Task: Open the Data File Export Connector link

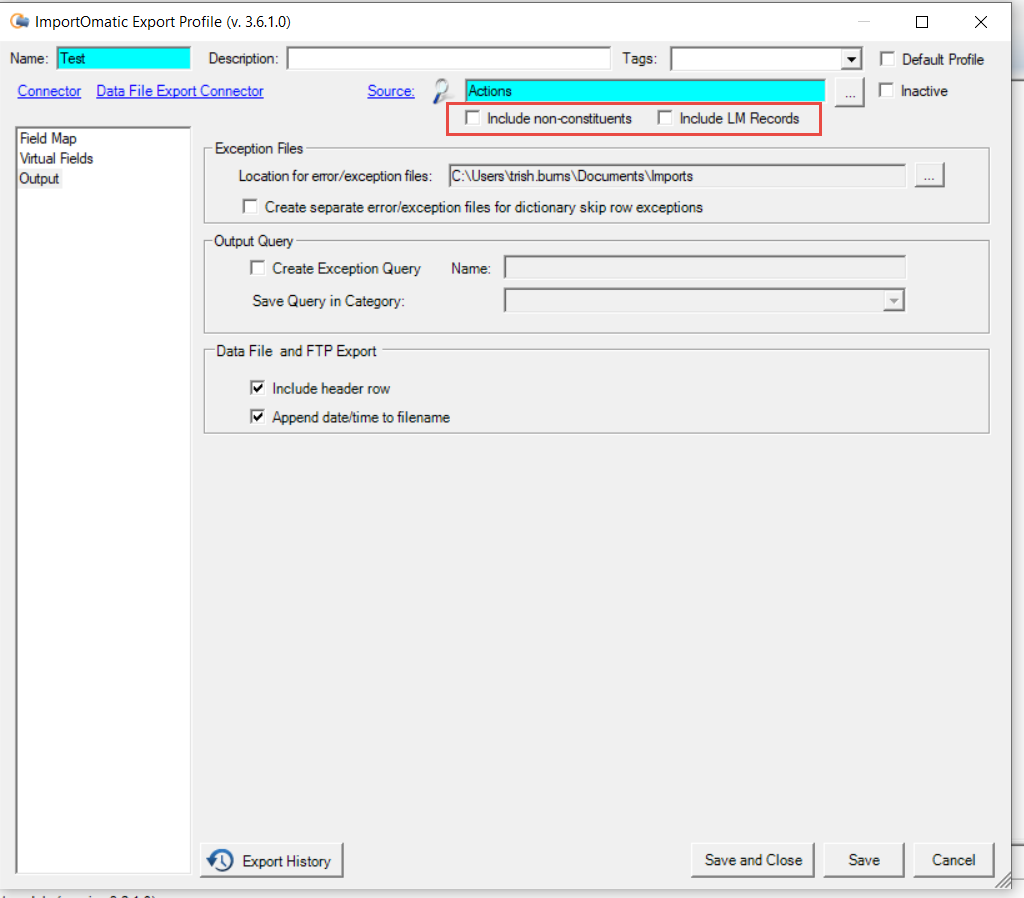Action: coord(179,90)
